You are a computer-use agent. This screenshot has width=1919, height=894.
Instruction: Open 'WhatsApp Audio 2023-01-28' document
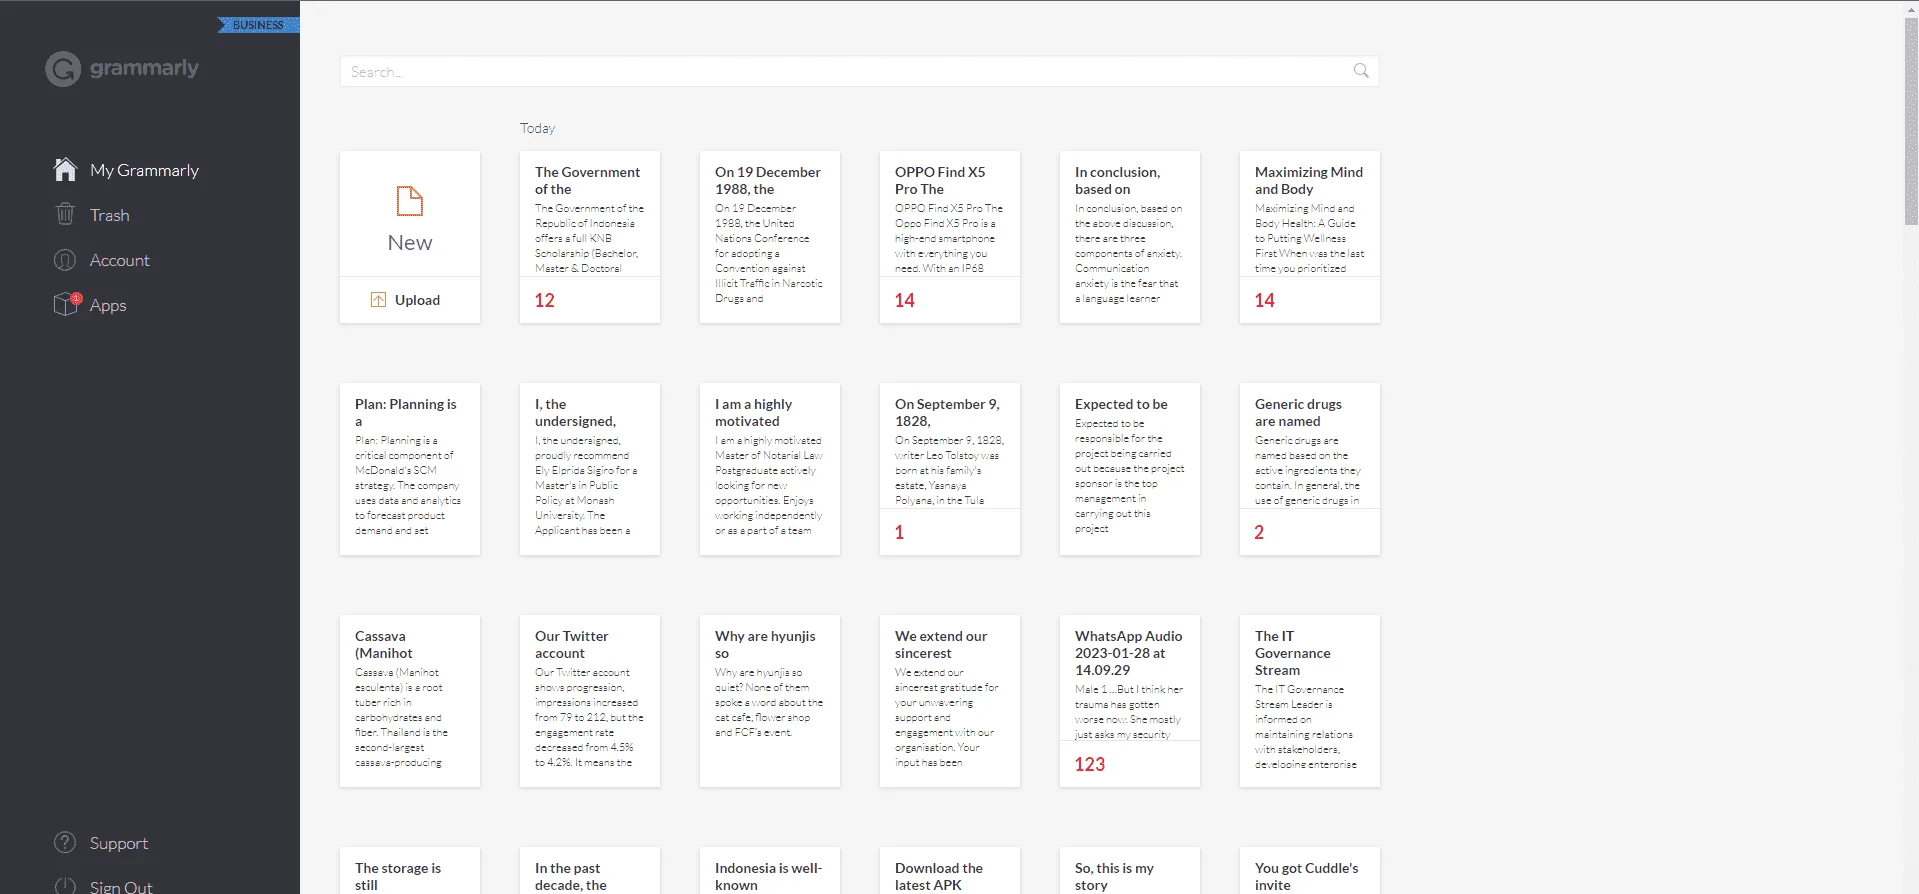[x=1130, y=701]
